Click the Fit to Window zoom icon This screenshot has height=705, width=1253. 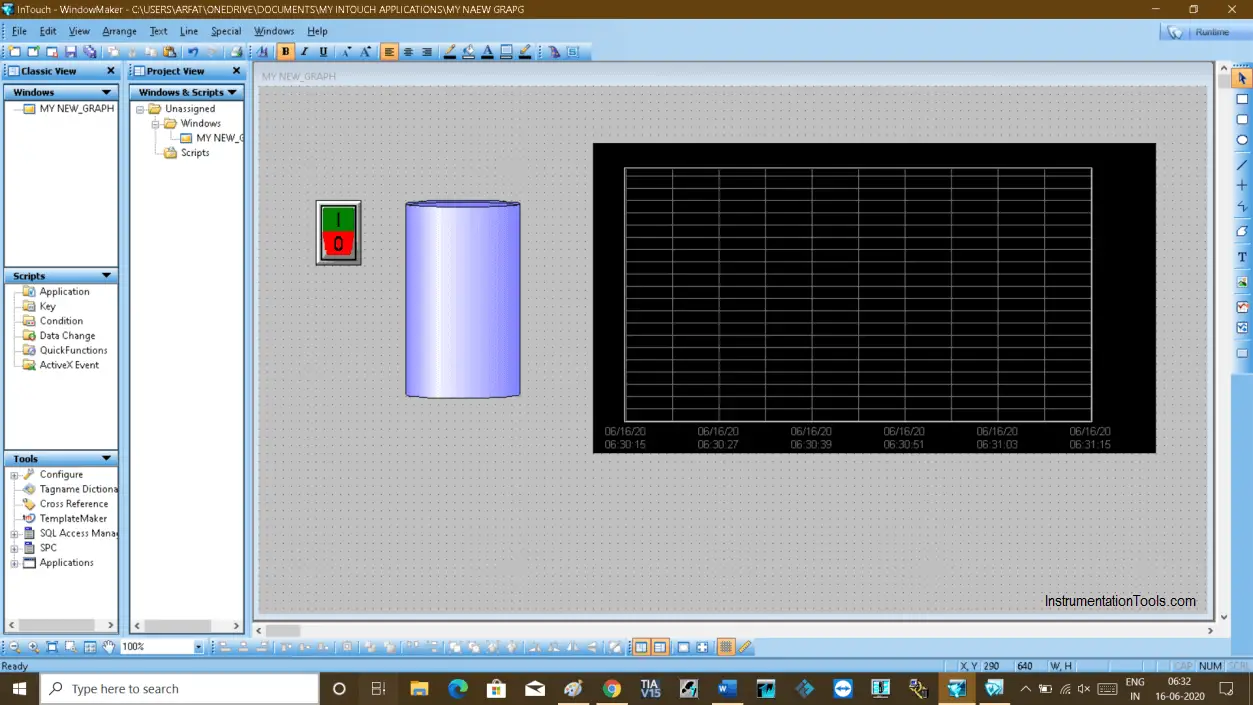(53, 647)
